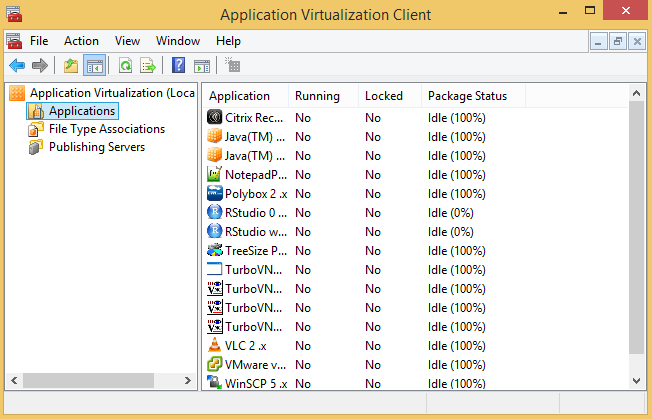652x419 pixels.
Task: Toggle the Show/Hide Action Pane icon
Action: click(202, 66)
